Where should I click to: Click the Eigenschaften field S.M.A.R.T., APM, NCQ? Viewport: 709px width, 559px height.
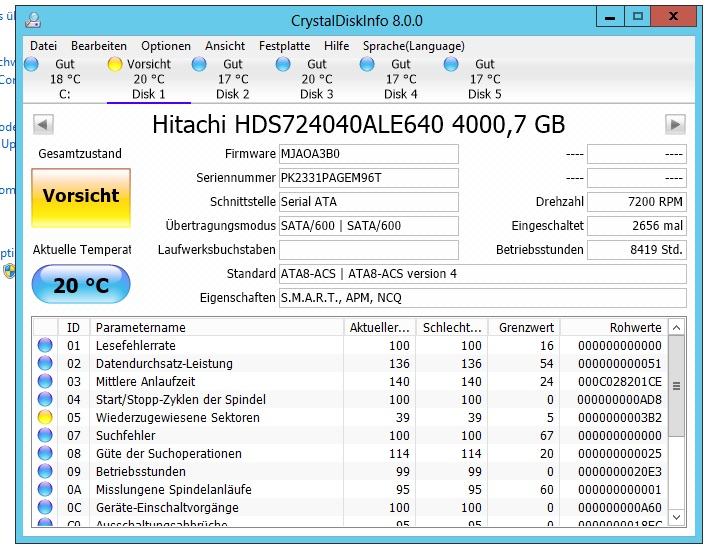tap(482, 298)
